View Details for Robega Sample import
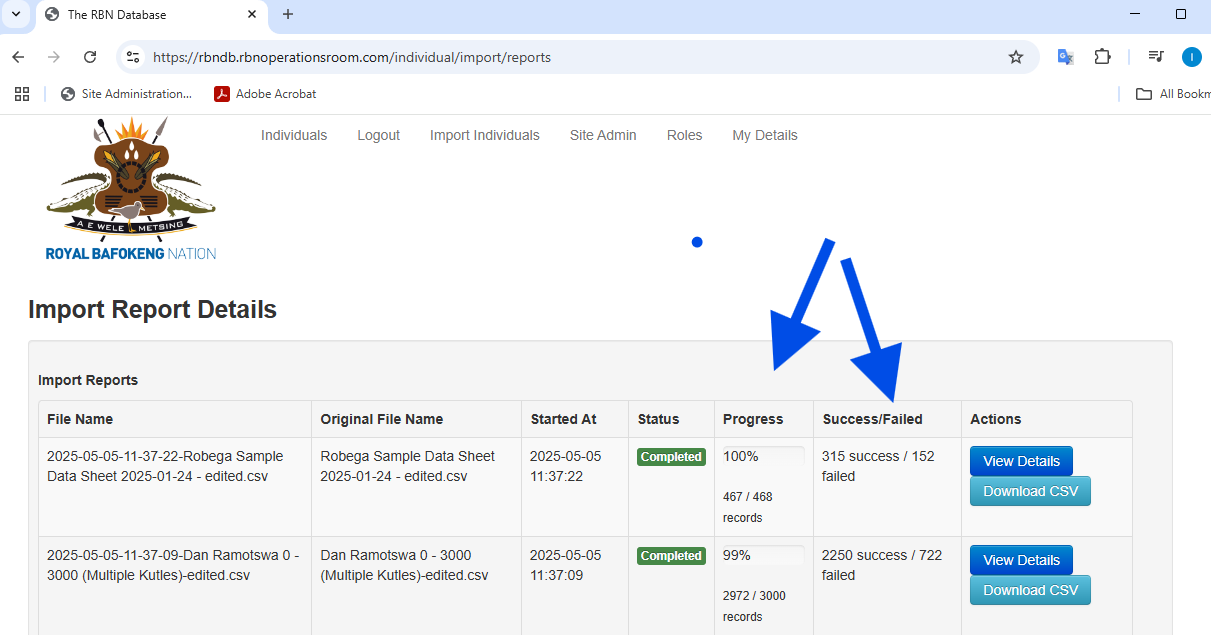Image resolution: width=1211 pixels, height=635 pixels. (x=1021, y=461)
